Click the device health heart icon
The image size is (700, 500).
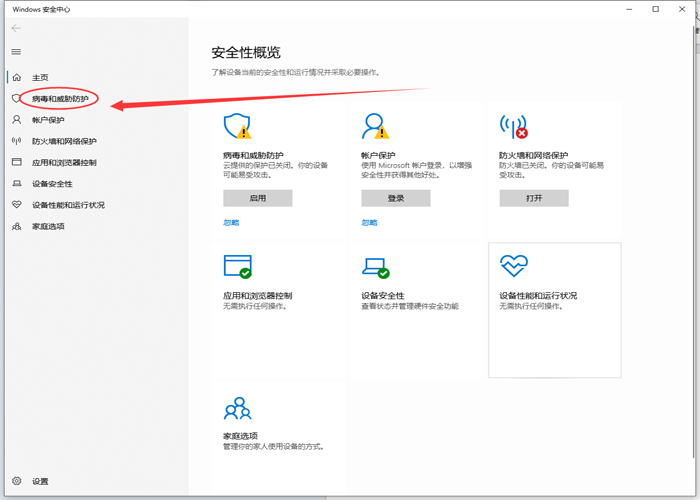click(x=513, y=265)
